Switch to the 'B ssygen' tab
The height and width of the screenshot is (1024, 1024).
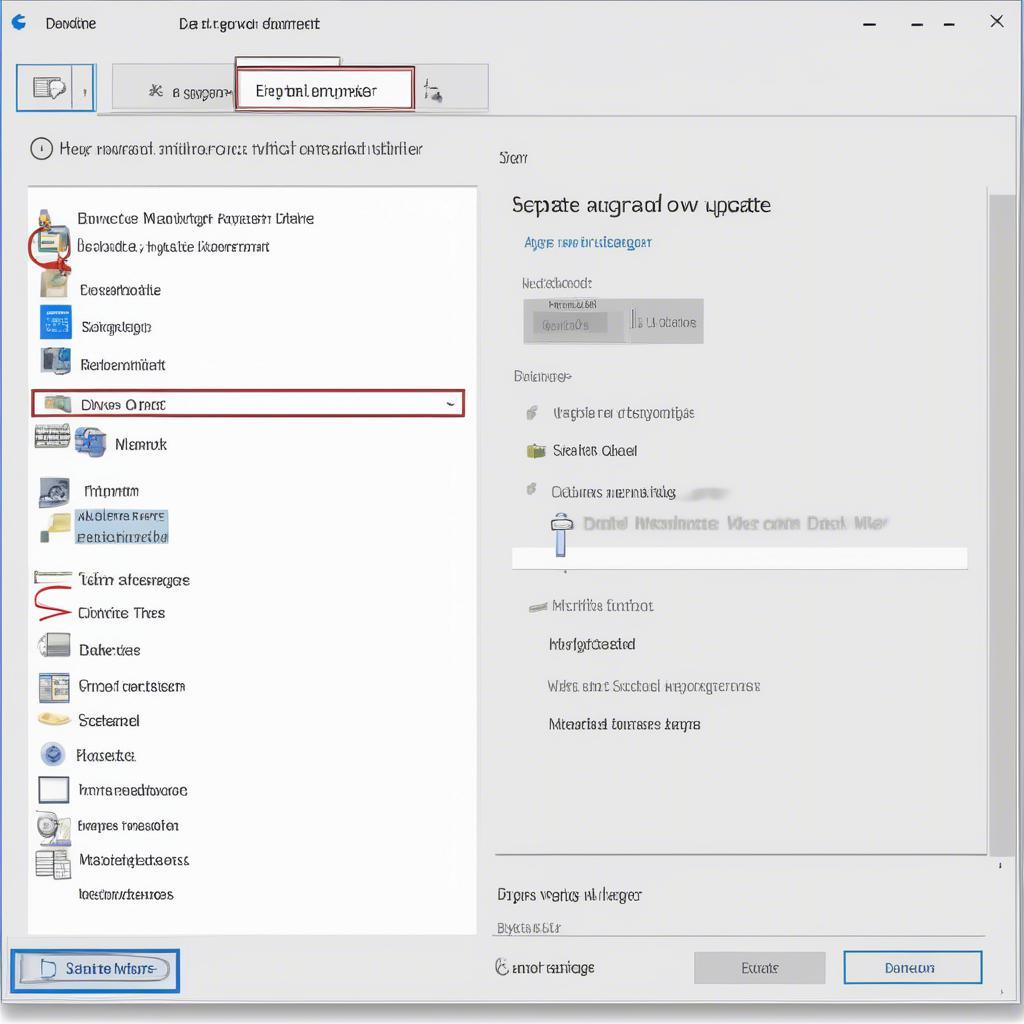pyautogui.click(x=190, y=92)
